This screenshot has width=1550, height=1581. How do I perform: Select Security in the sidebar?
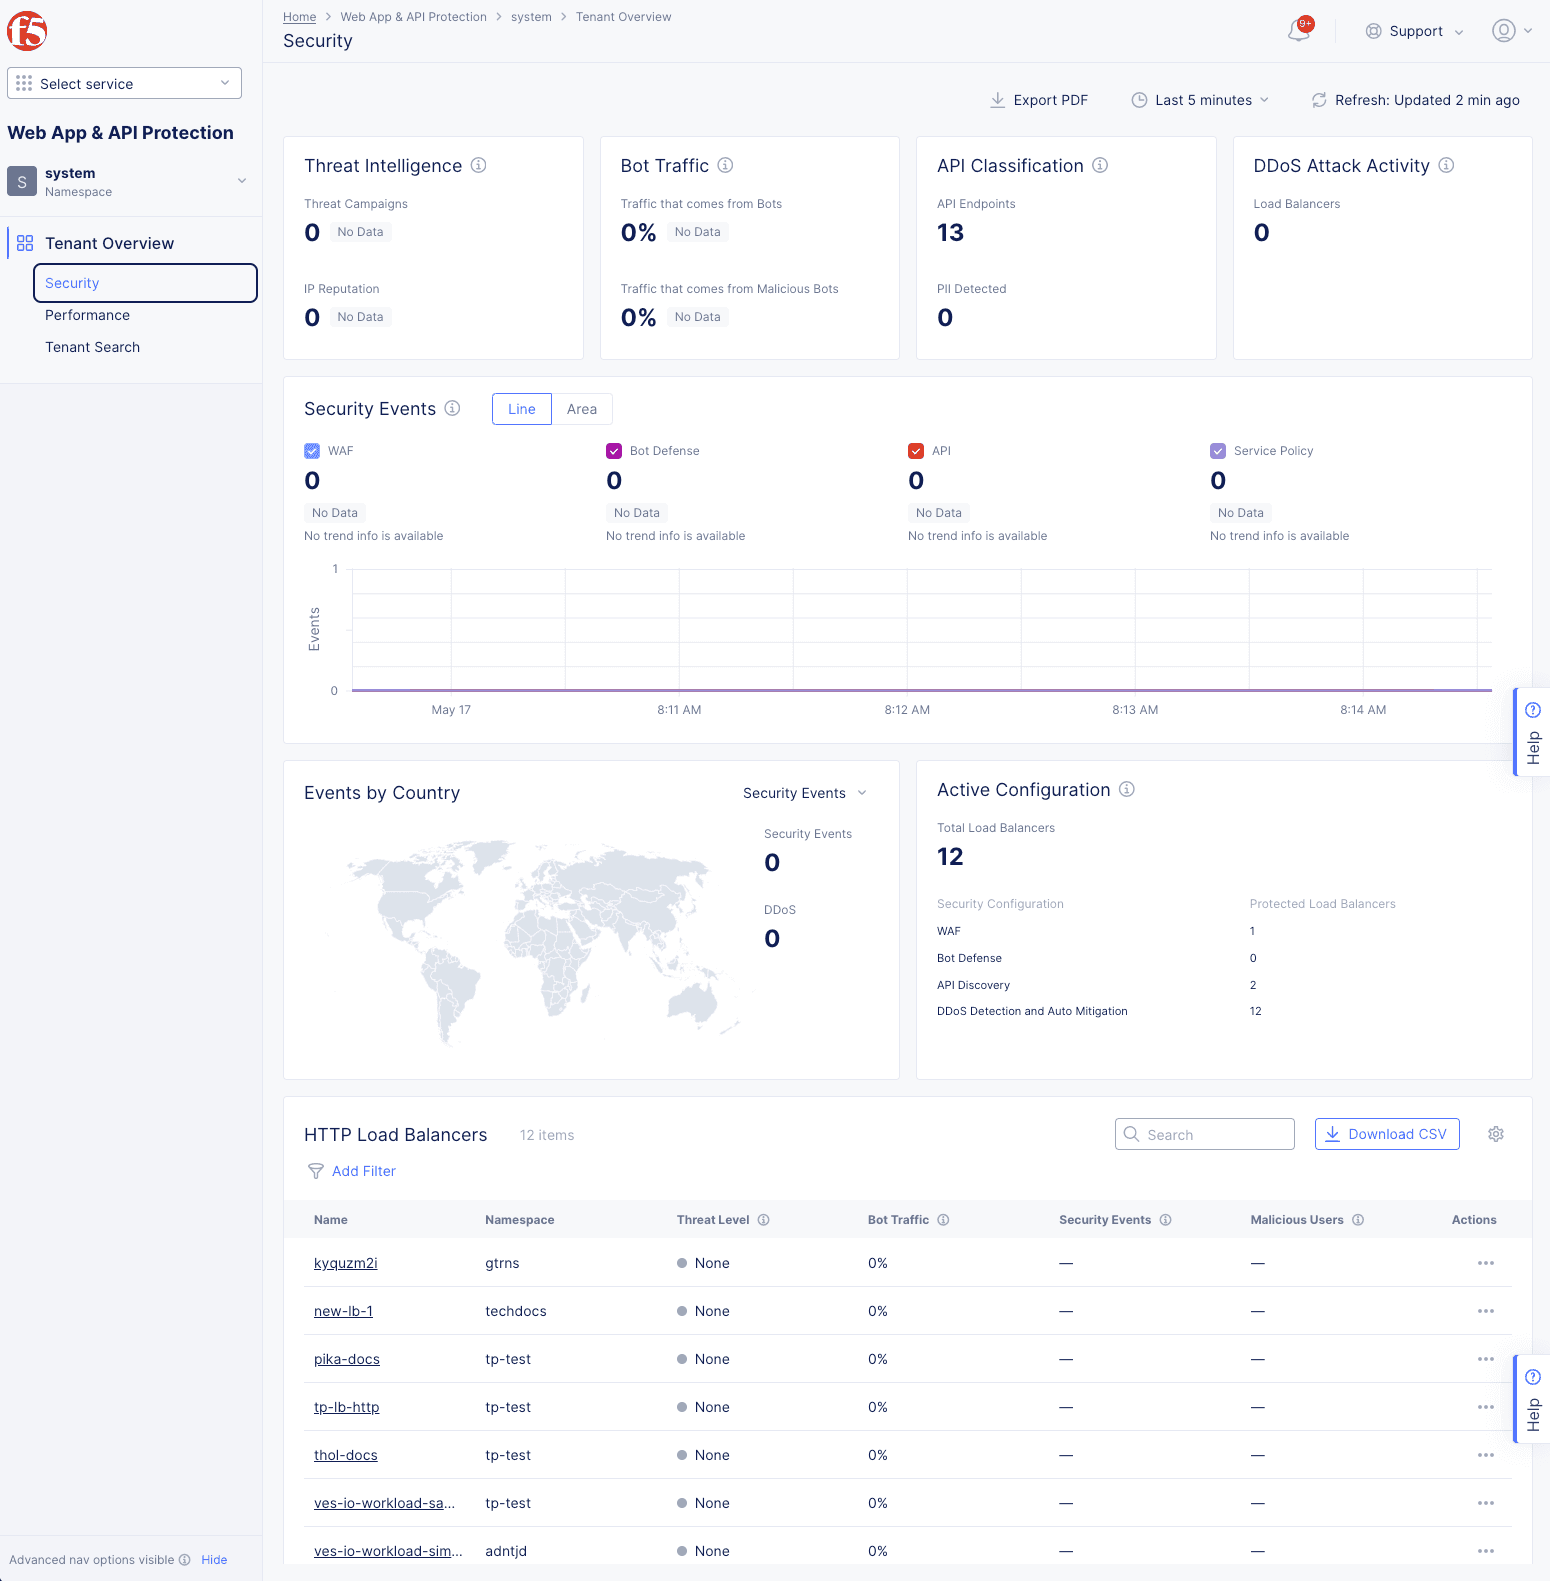pos(145,283)
